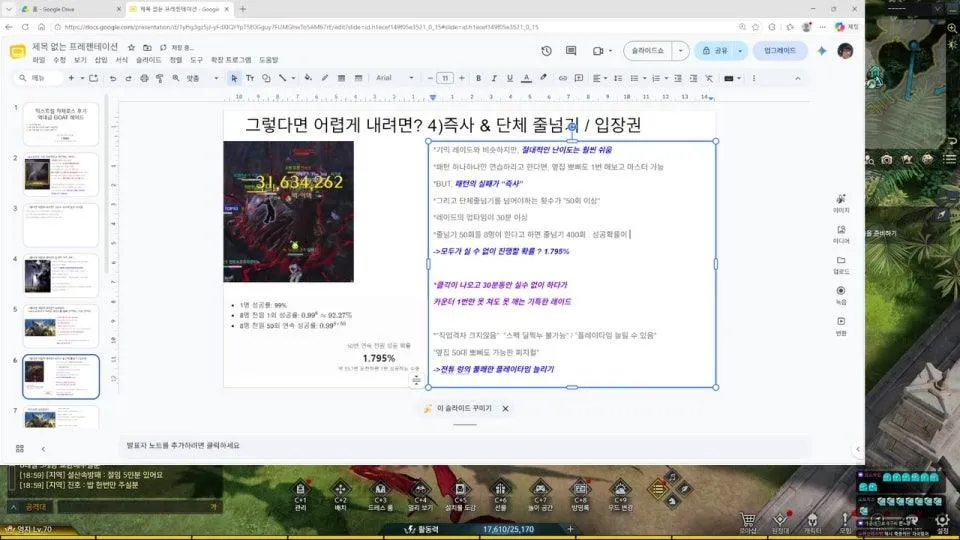The image size is (960, 540).
Task: Select the line tool
Action: 282,78
